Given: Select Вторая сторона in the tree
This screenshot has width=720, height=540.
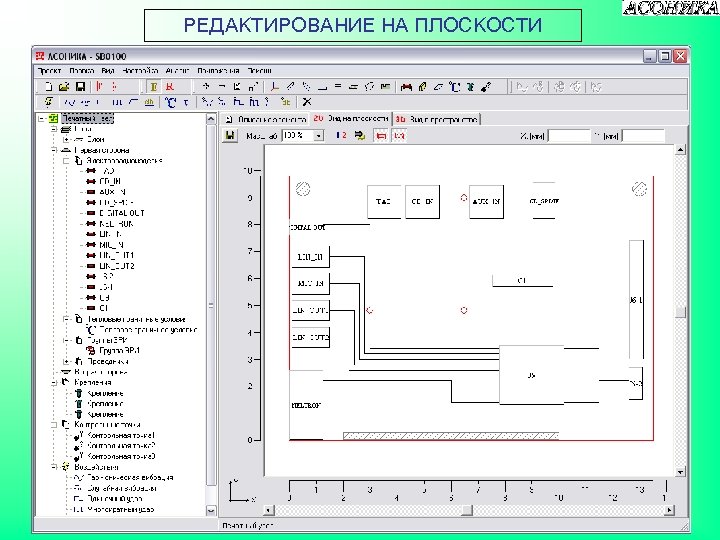Looking at the screenshot, I should point(101,372).
